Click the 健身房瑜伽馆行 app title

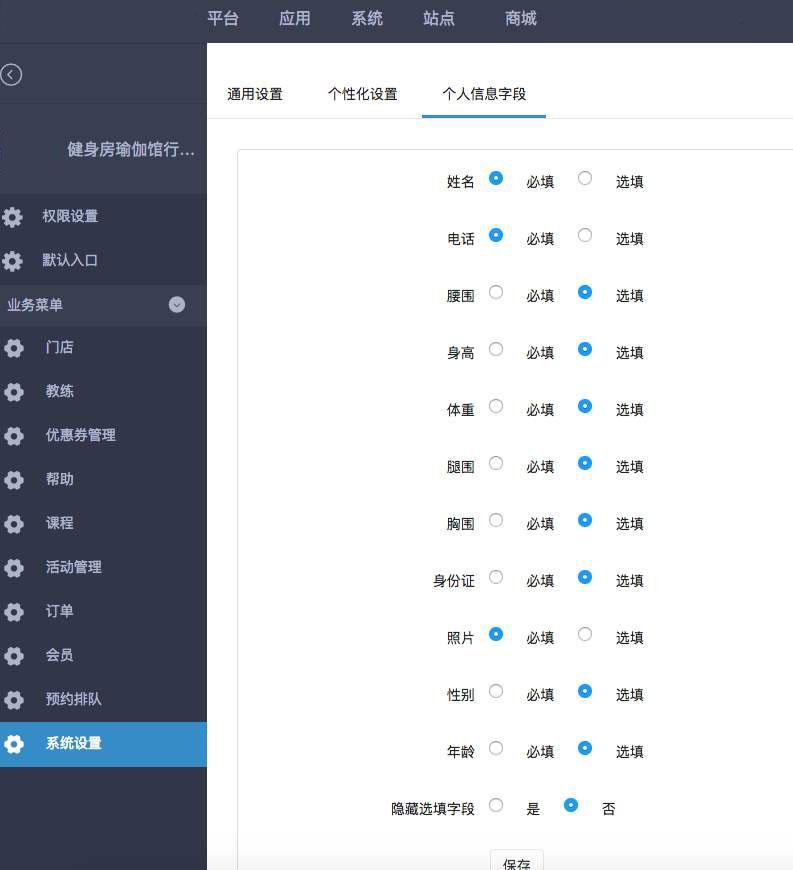pos(131,150)
